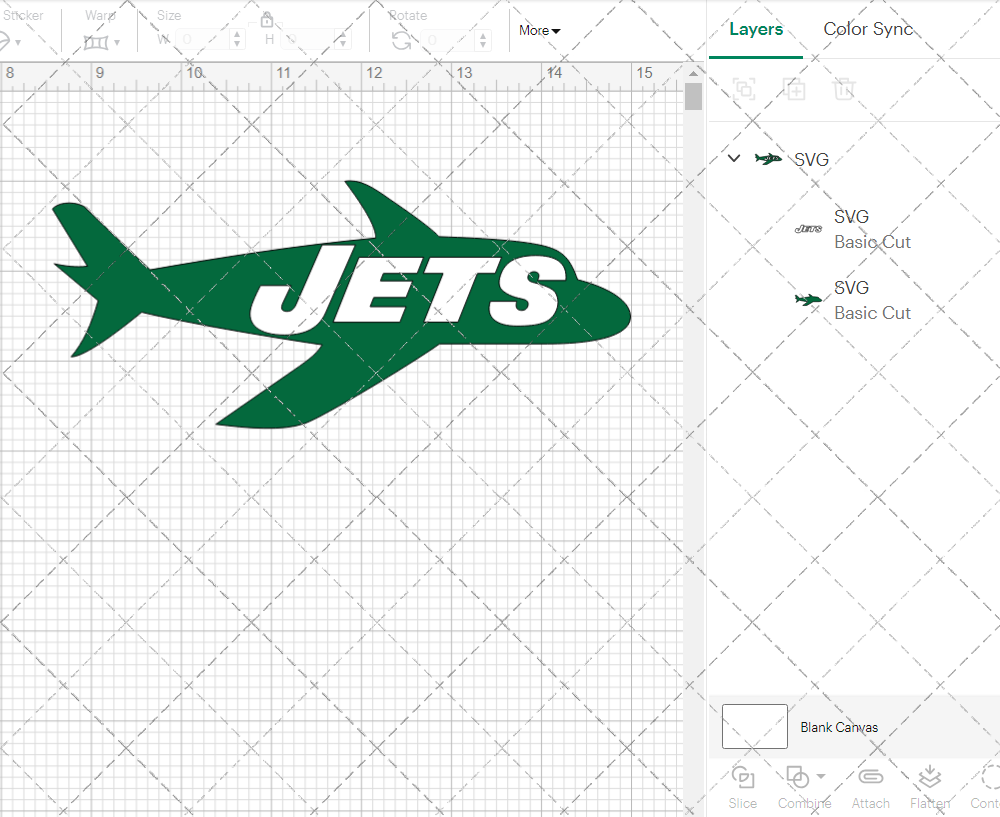Screen dimensions: 1000x817
Task: Click the Slice tool
Action: (743, 788)
